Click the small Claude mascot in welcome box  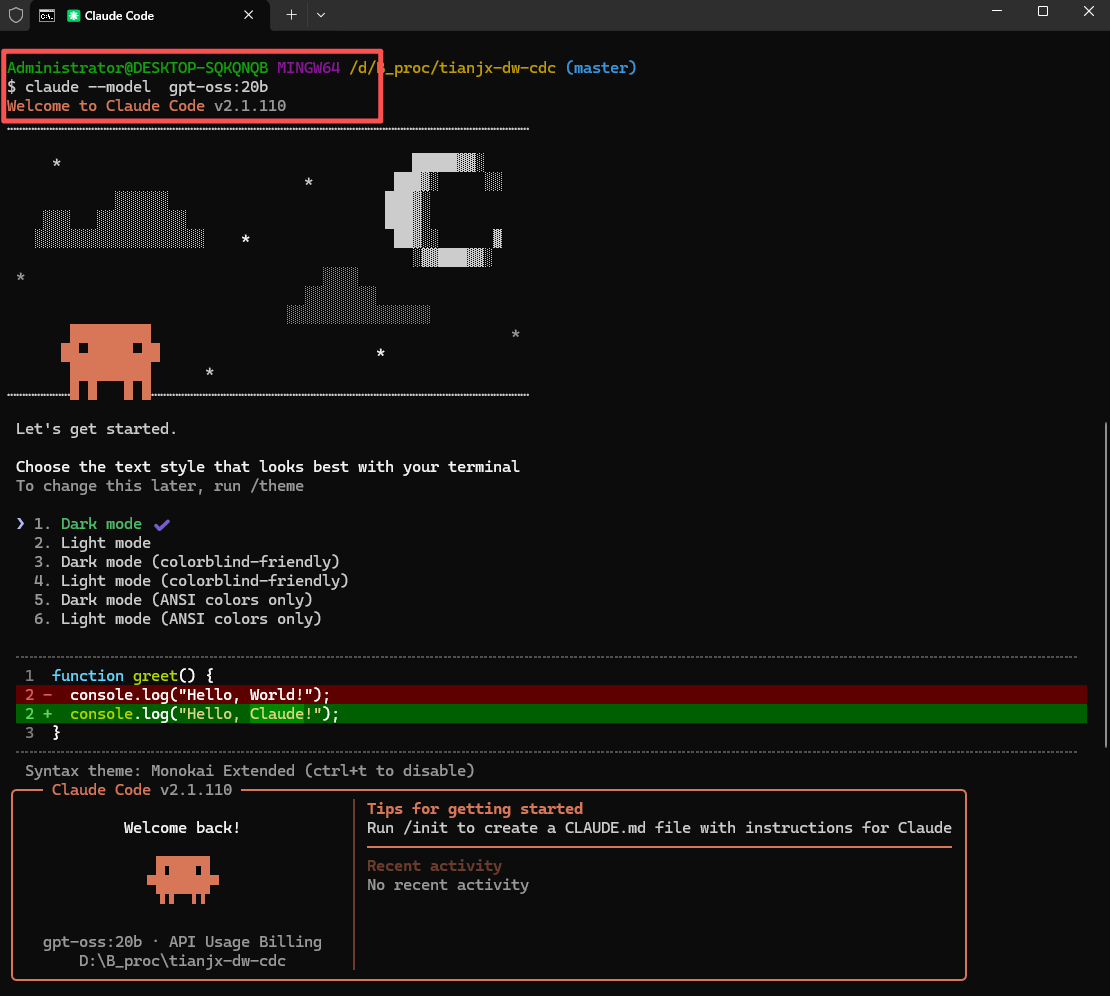click(183, 880)
